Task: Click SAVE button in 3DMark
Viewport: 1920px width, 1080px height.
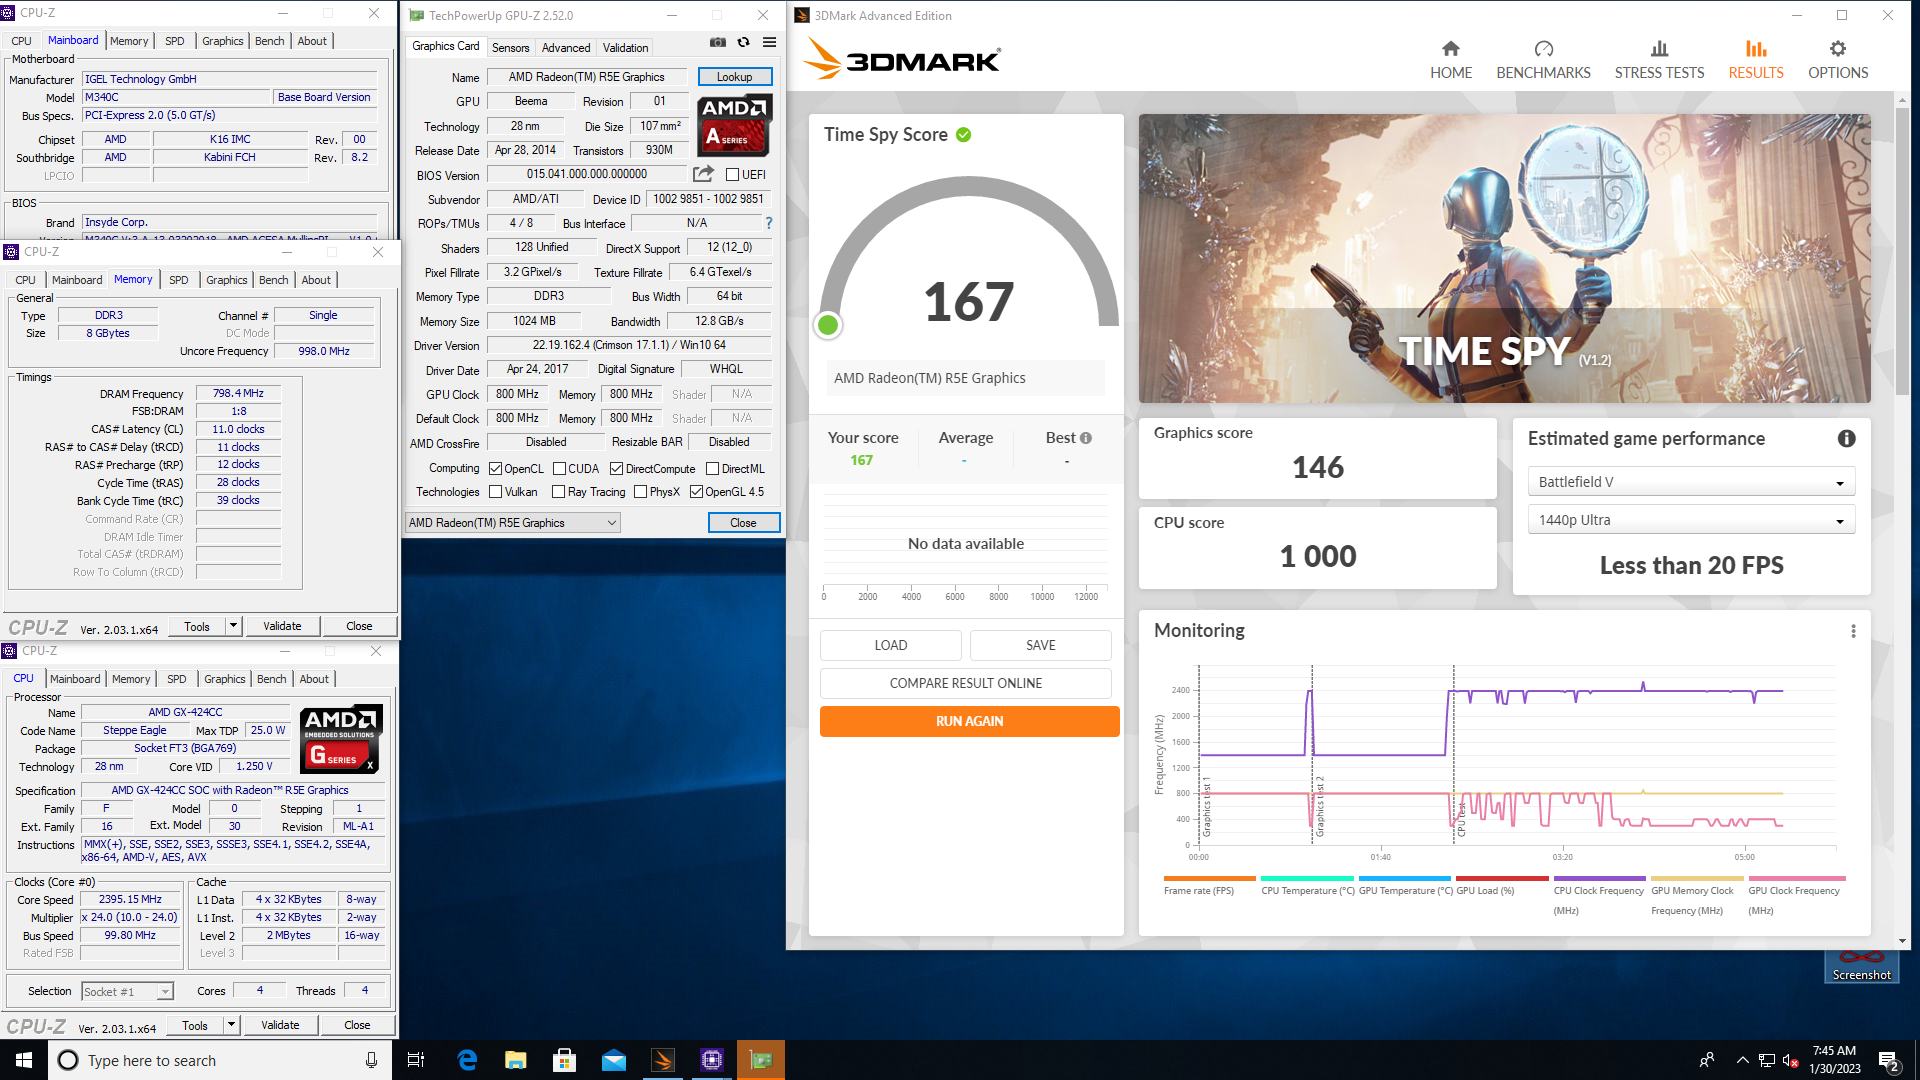Action: pyautogui.click(x=1040, y=645)
